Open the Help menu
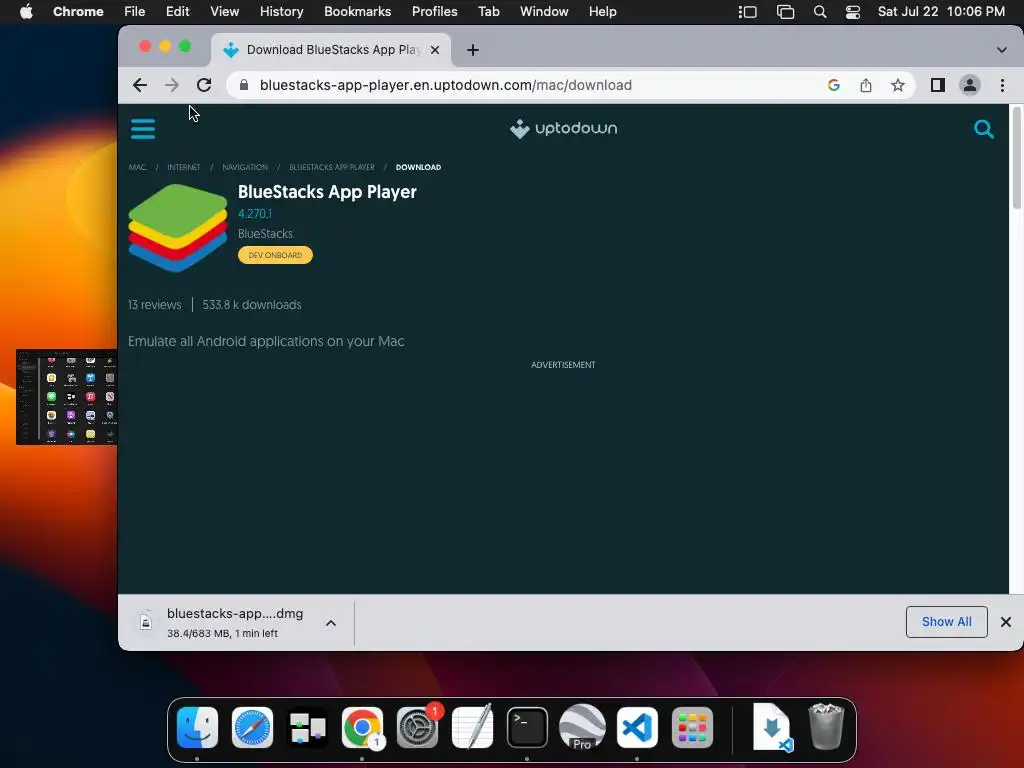 pyautogui.click(x=602, y=12)
